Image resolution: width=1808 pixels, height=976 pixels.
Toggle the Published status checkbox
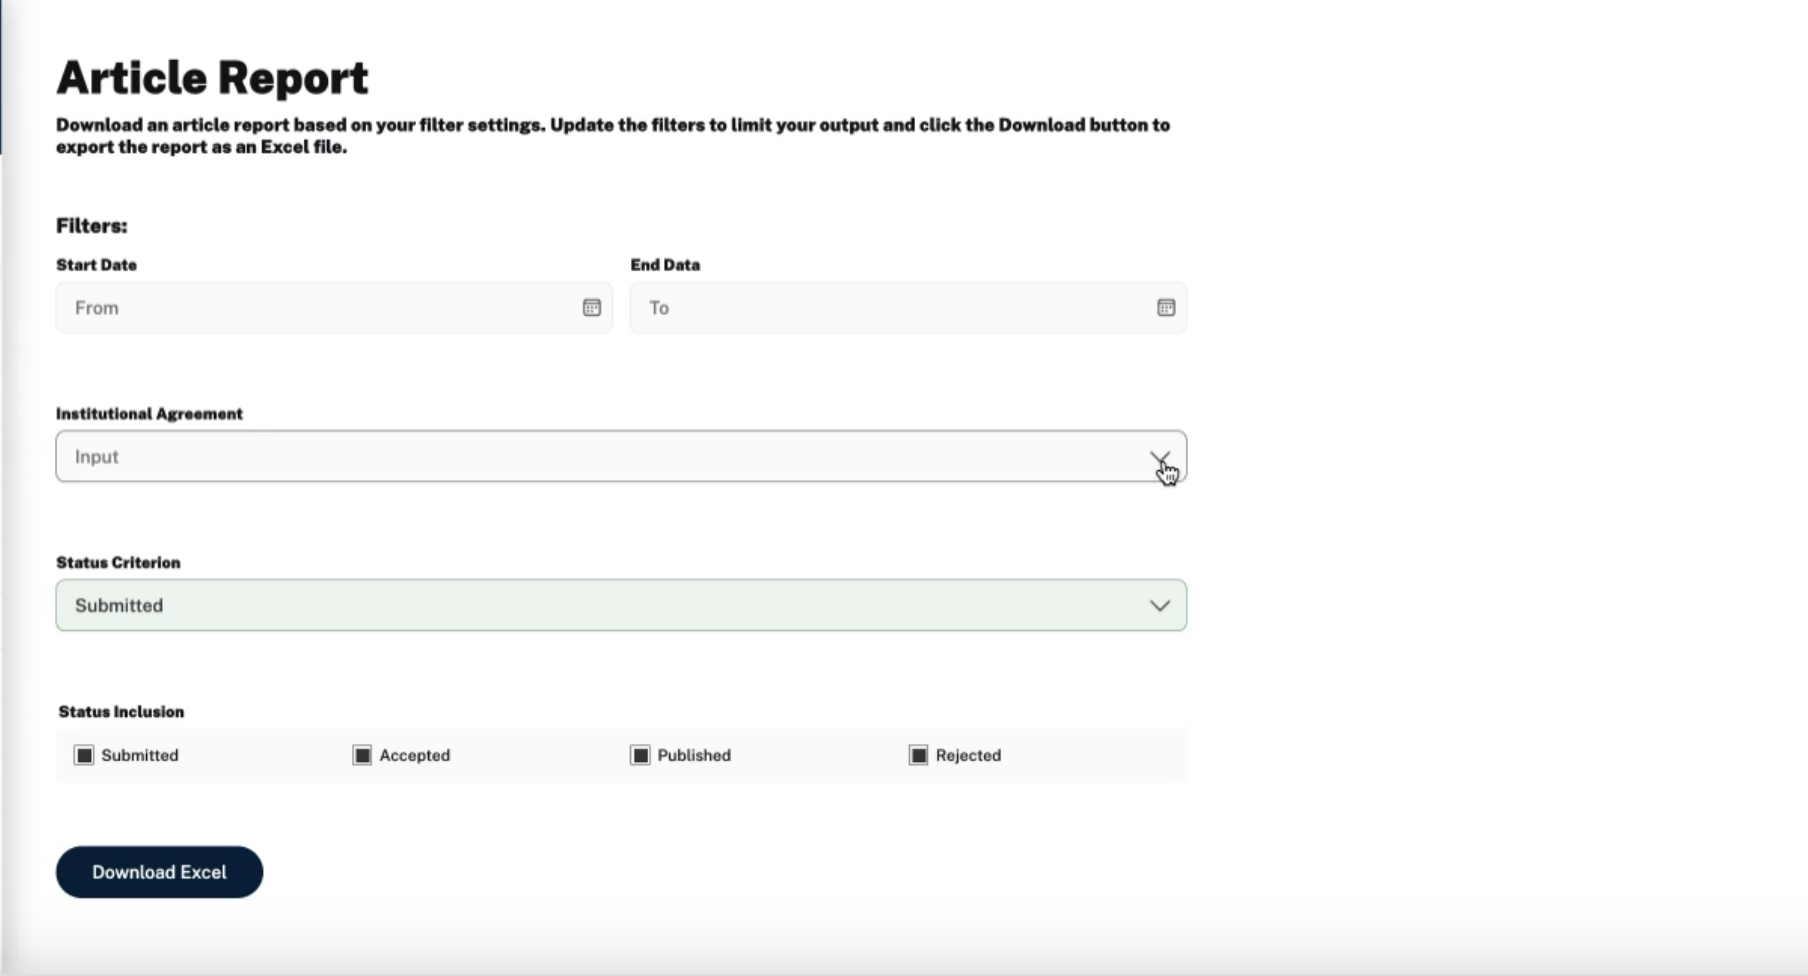point(640,756)
